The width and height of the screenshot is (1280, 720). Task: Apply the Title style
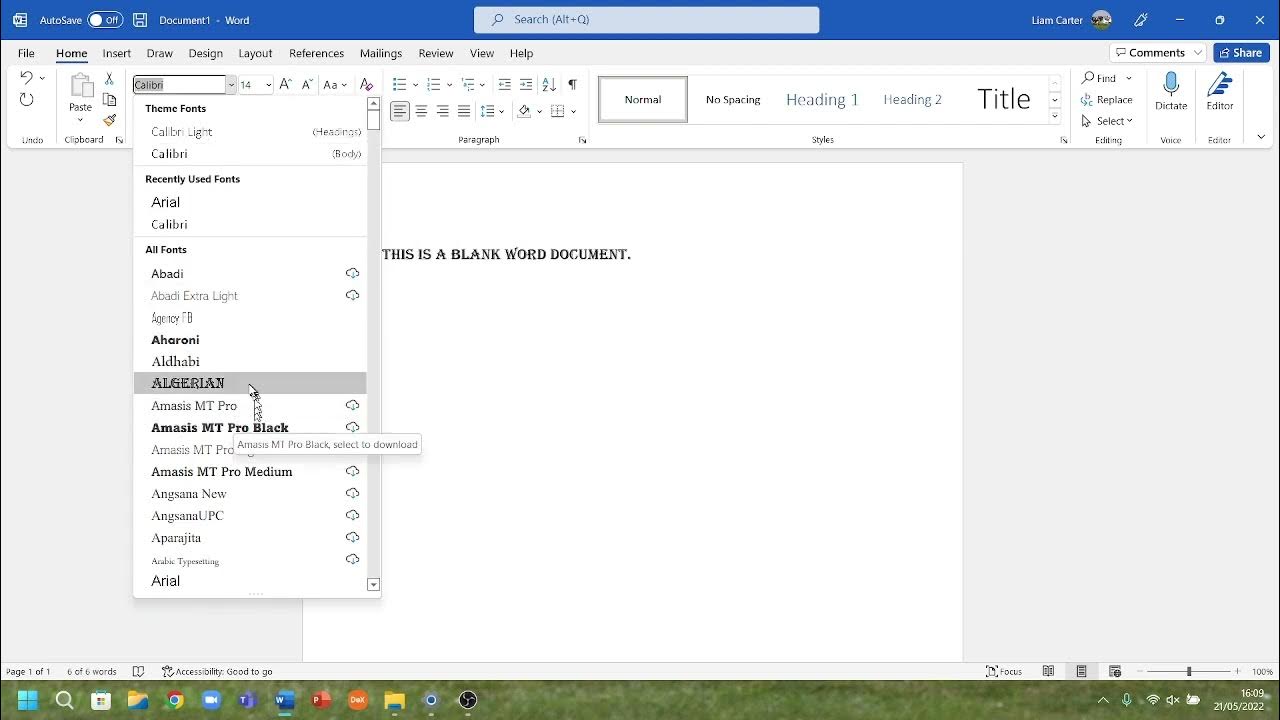pyautogui.click(x=1003, y=99)
